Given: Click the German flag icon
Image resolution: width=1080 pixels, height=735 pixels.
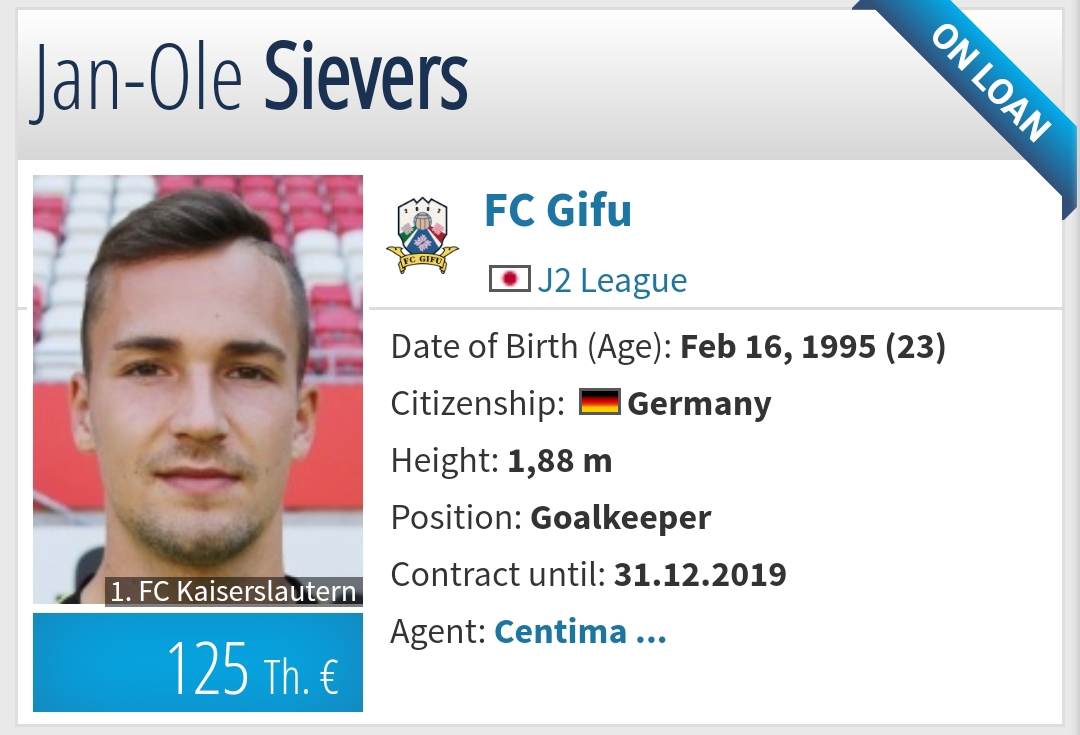Looking at the screenshot, I should 600,403.
